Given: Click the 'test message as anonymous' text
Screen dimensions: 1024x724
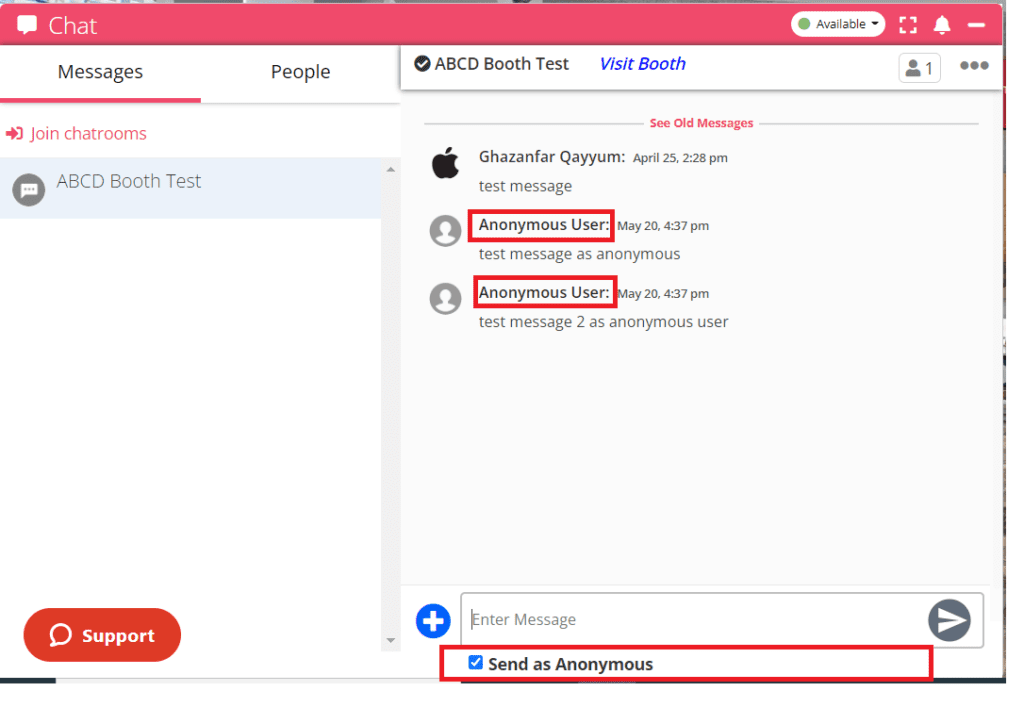Looking at the screenshot, I should pyautogui.click(x=579, y=254).
